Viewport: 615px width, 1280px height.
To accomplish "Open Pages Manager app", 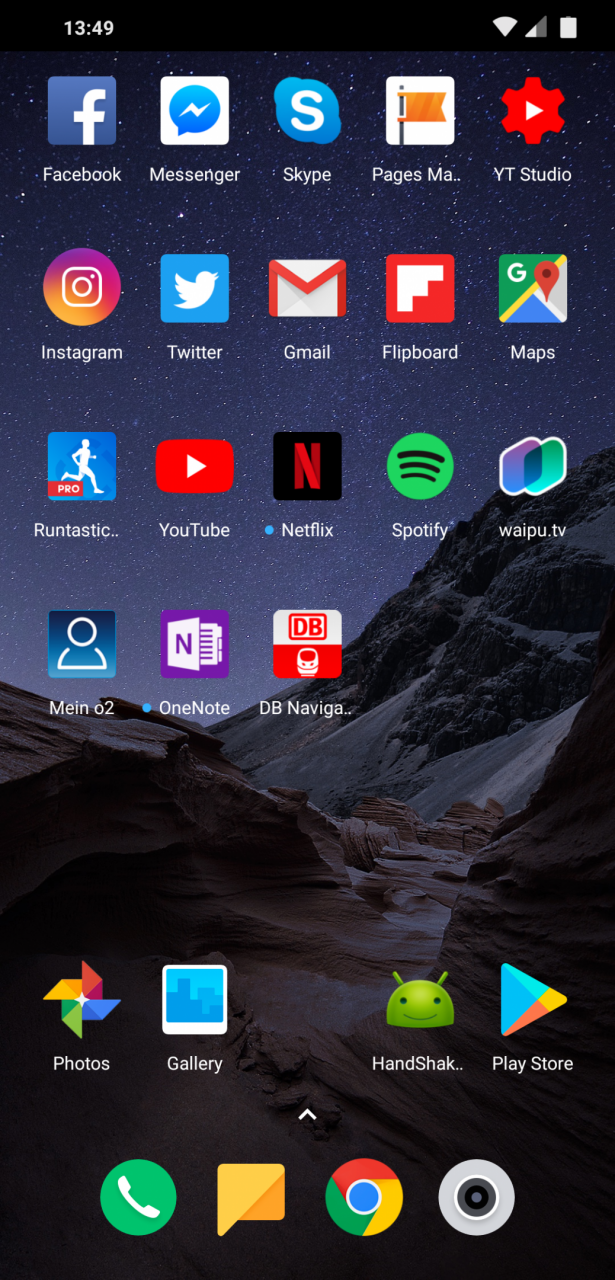I will click(420, 111).
